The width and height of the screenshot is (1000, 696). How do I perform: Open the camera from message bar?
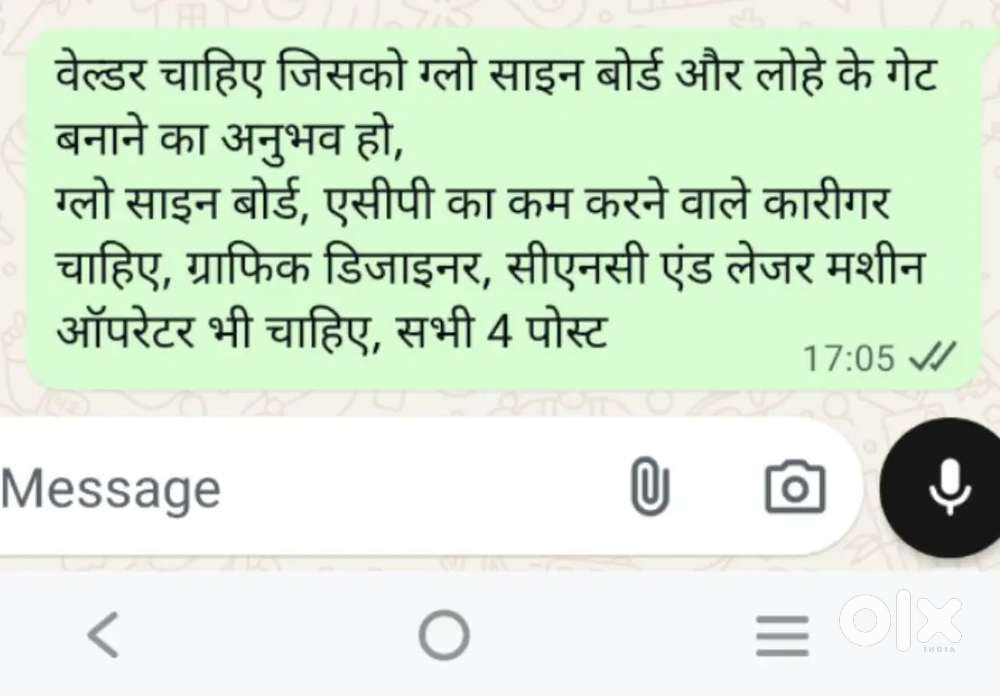[x=795, y=487]
